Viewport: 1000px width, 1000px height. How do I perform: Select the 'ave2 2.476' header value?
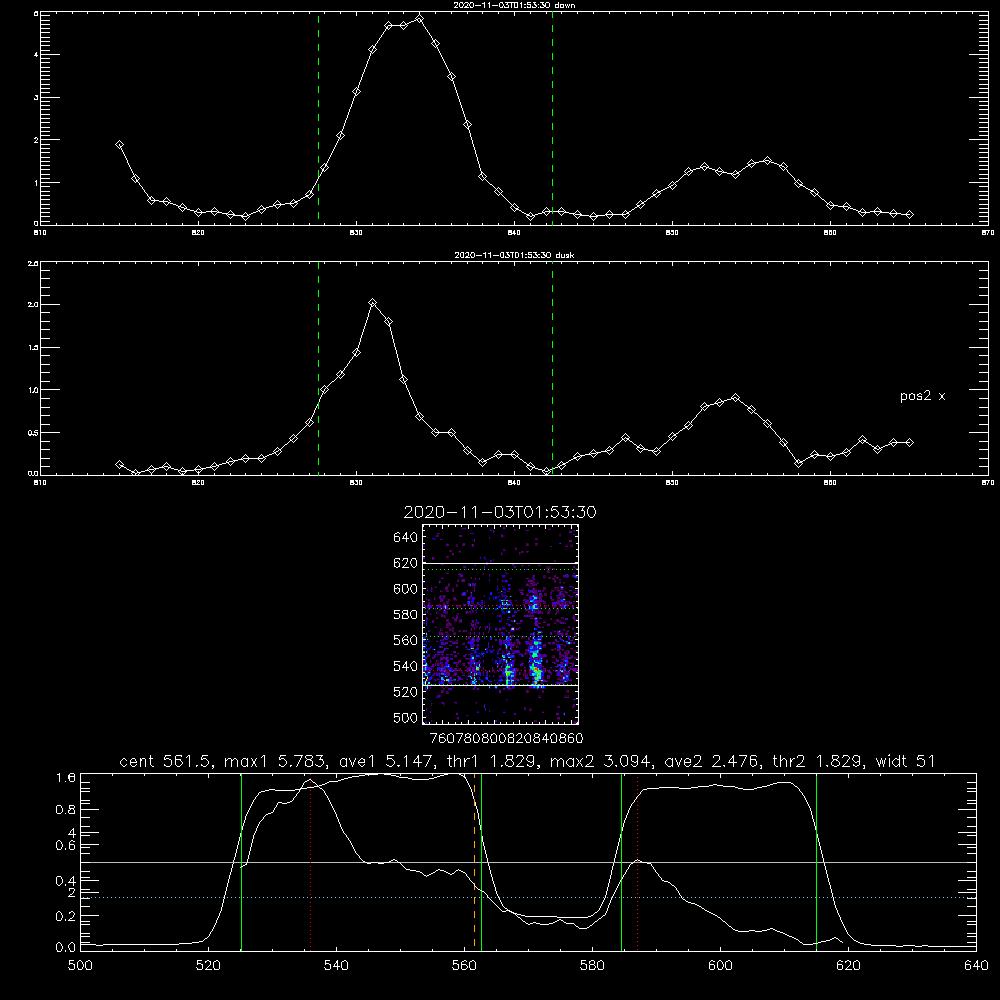[712, 761]
